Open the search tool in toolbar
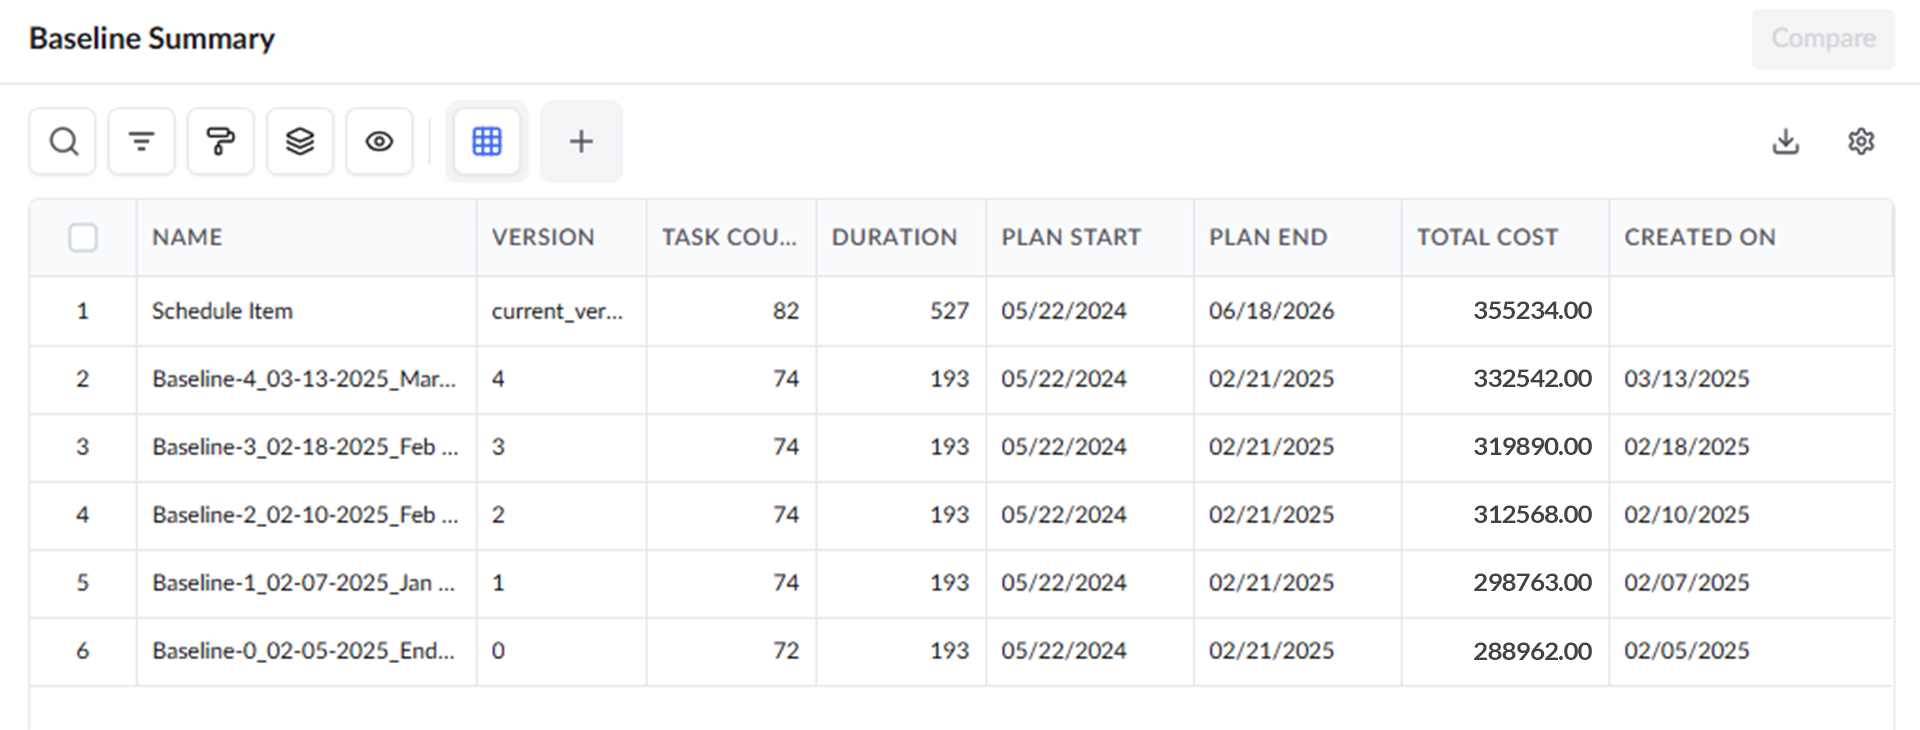Screen dimensions: 1920x730 63,141
